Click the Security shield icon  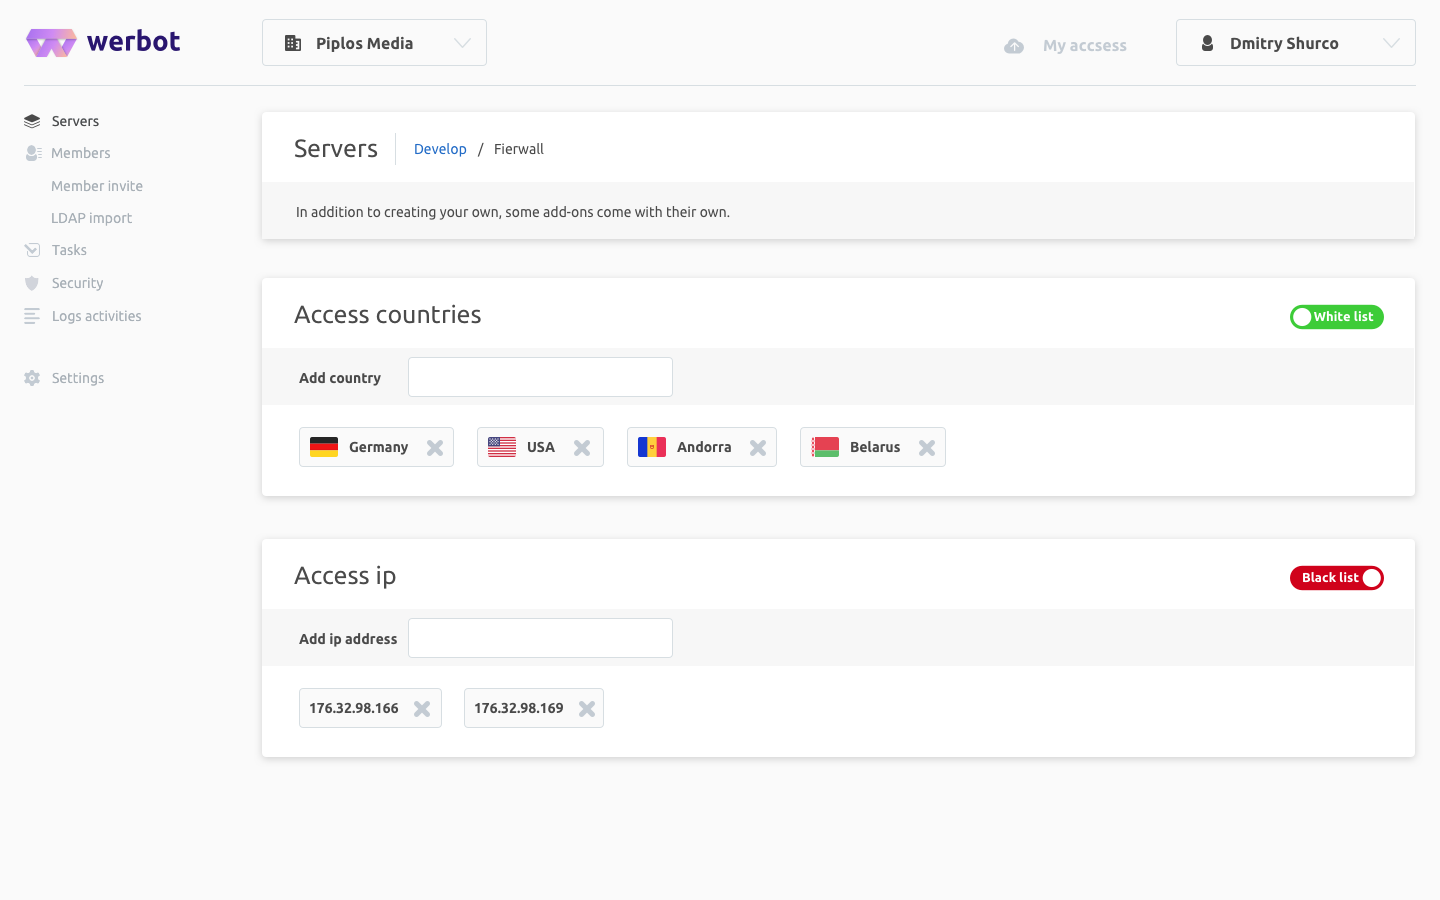click(x=32, y=283)
